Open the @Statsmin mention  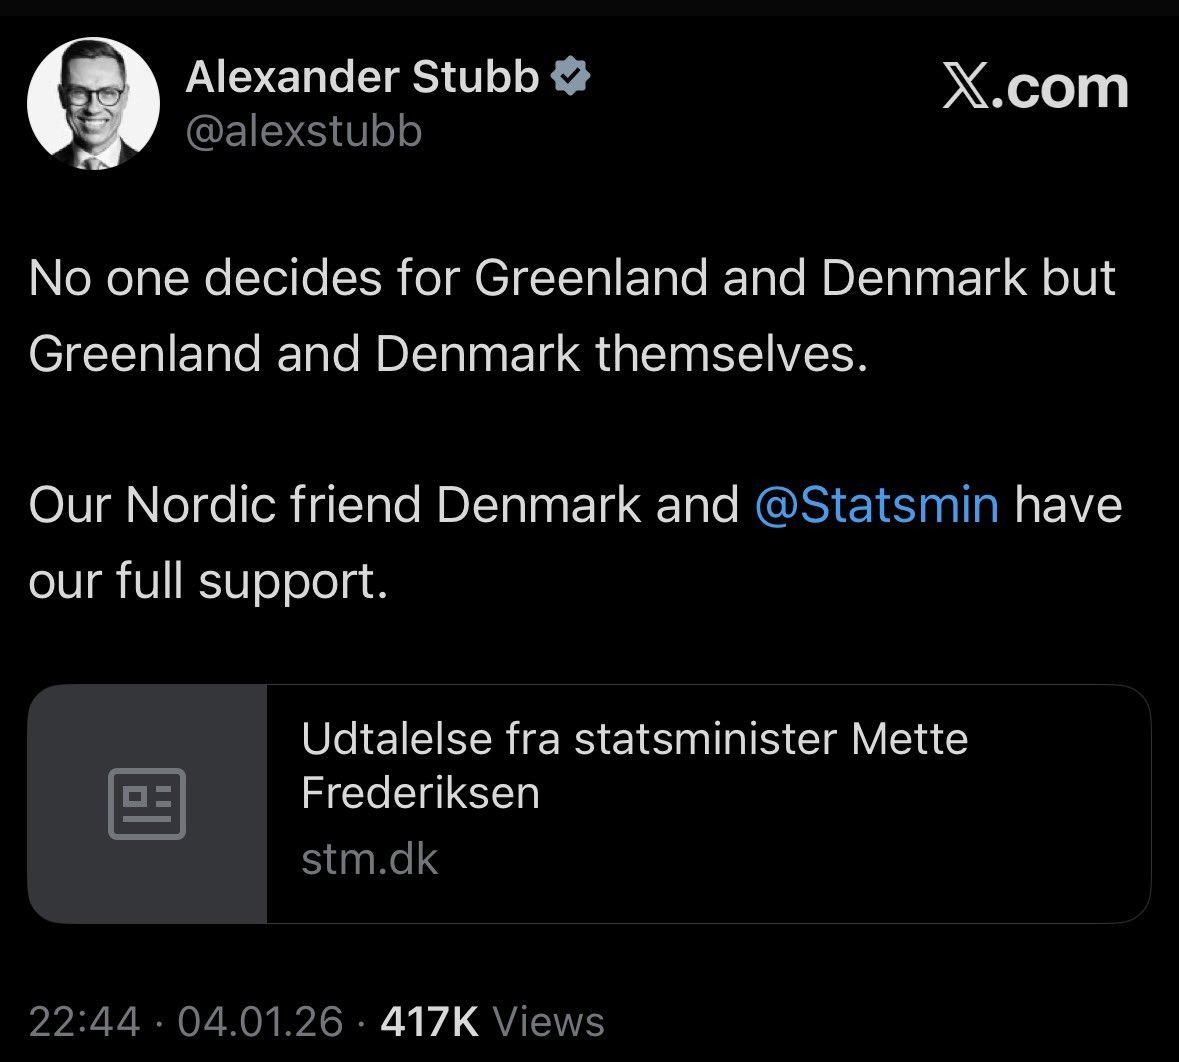tap(877, 504)
